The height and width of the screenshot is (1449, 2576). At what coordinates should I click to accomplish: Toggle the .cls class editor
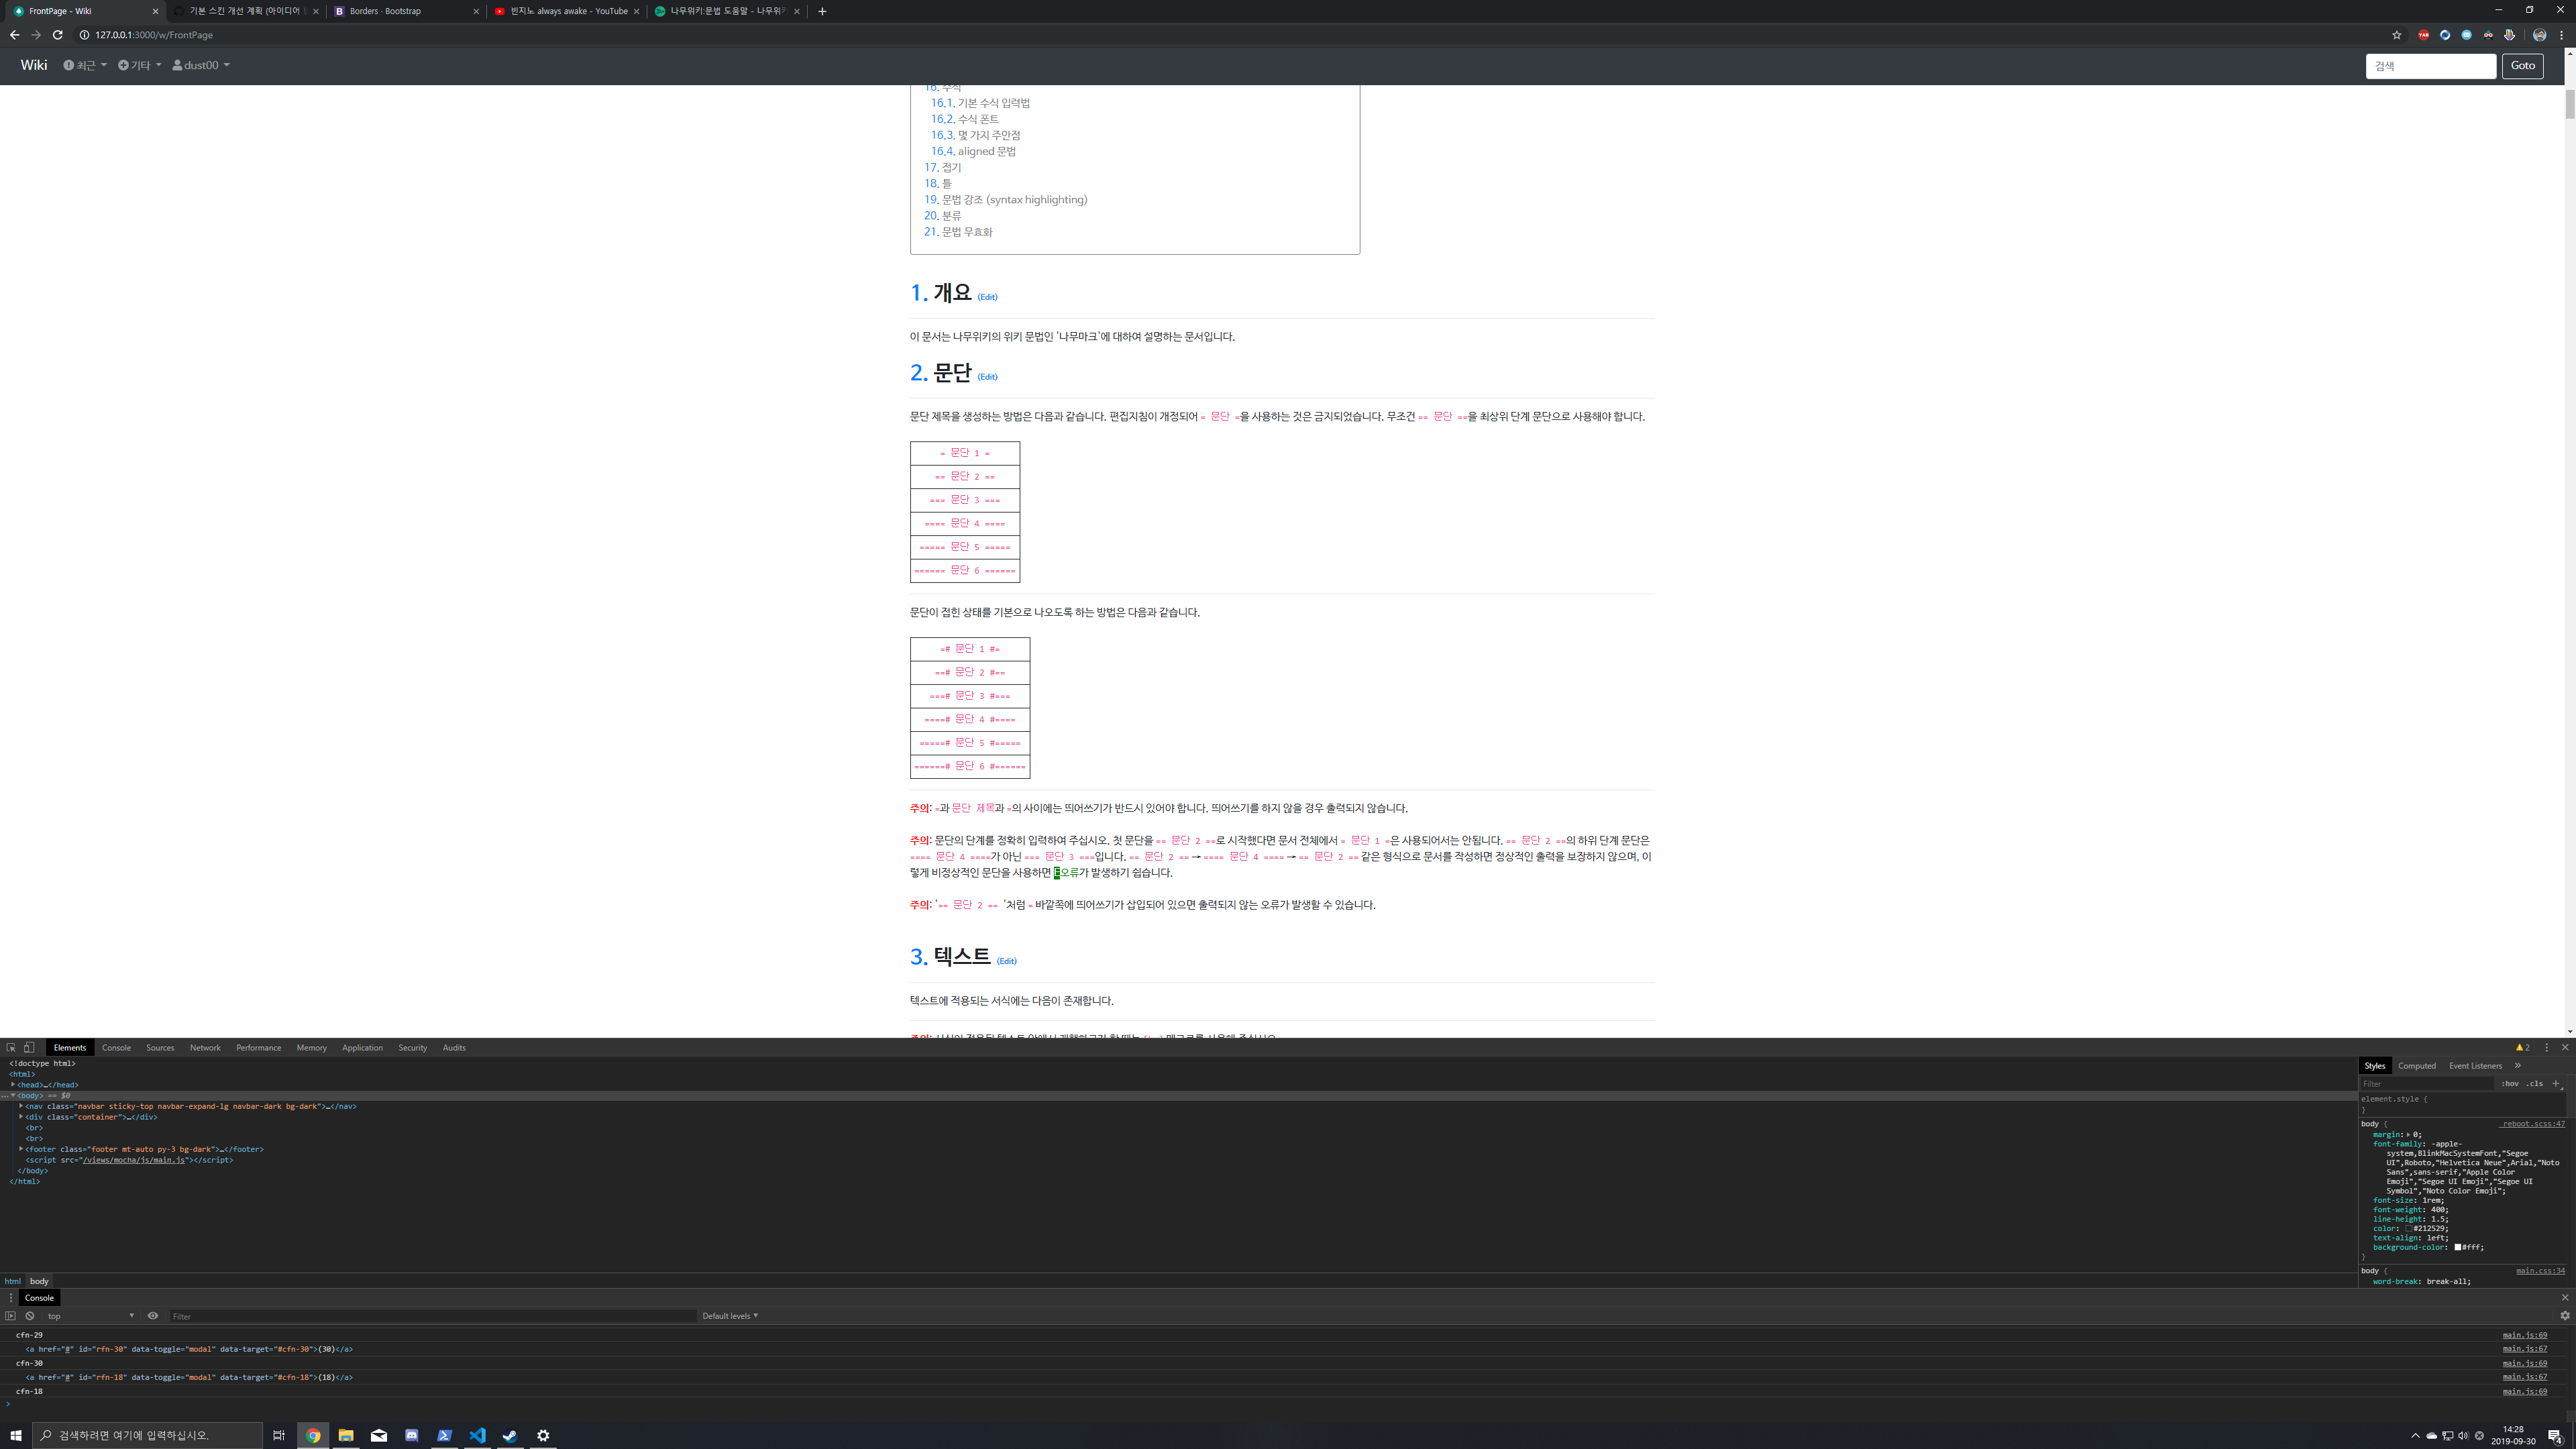coord(2535,1083)
